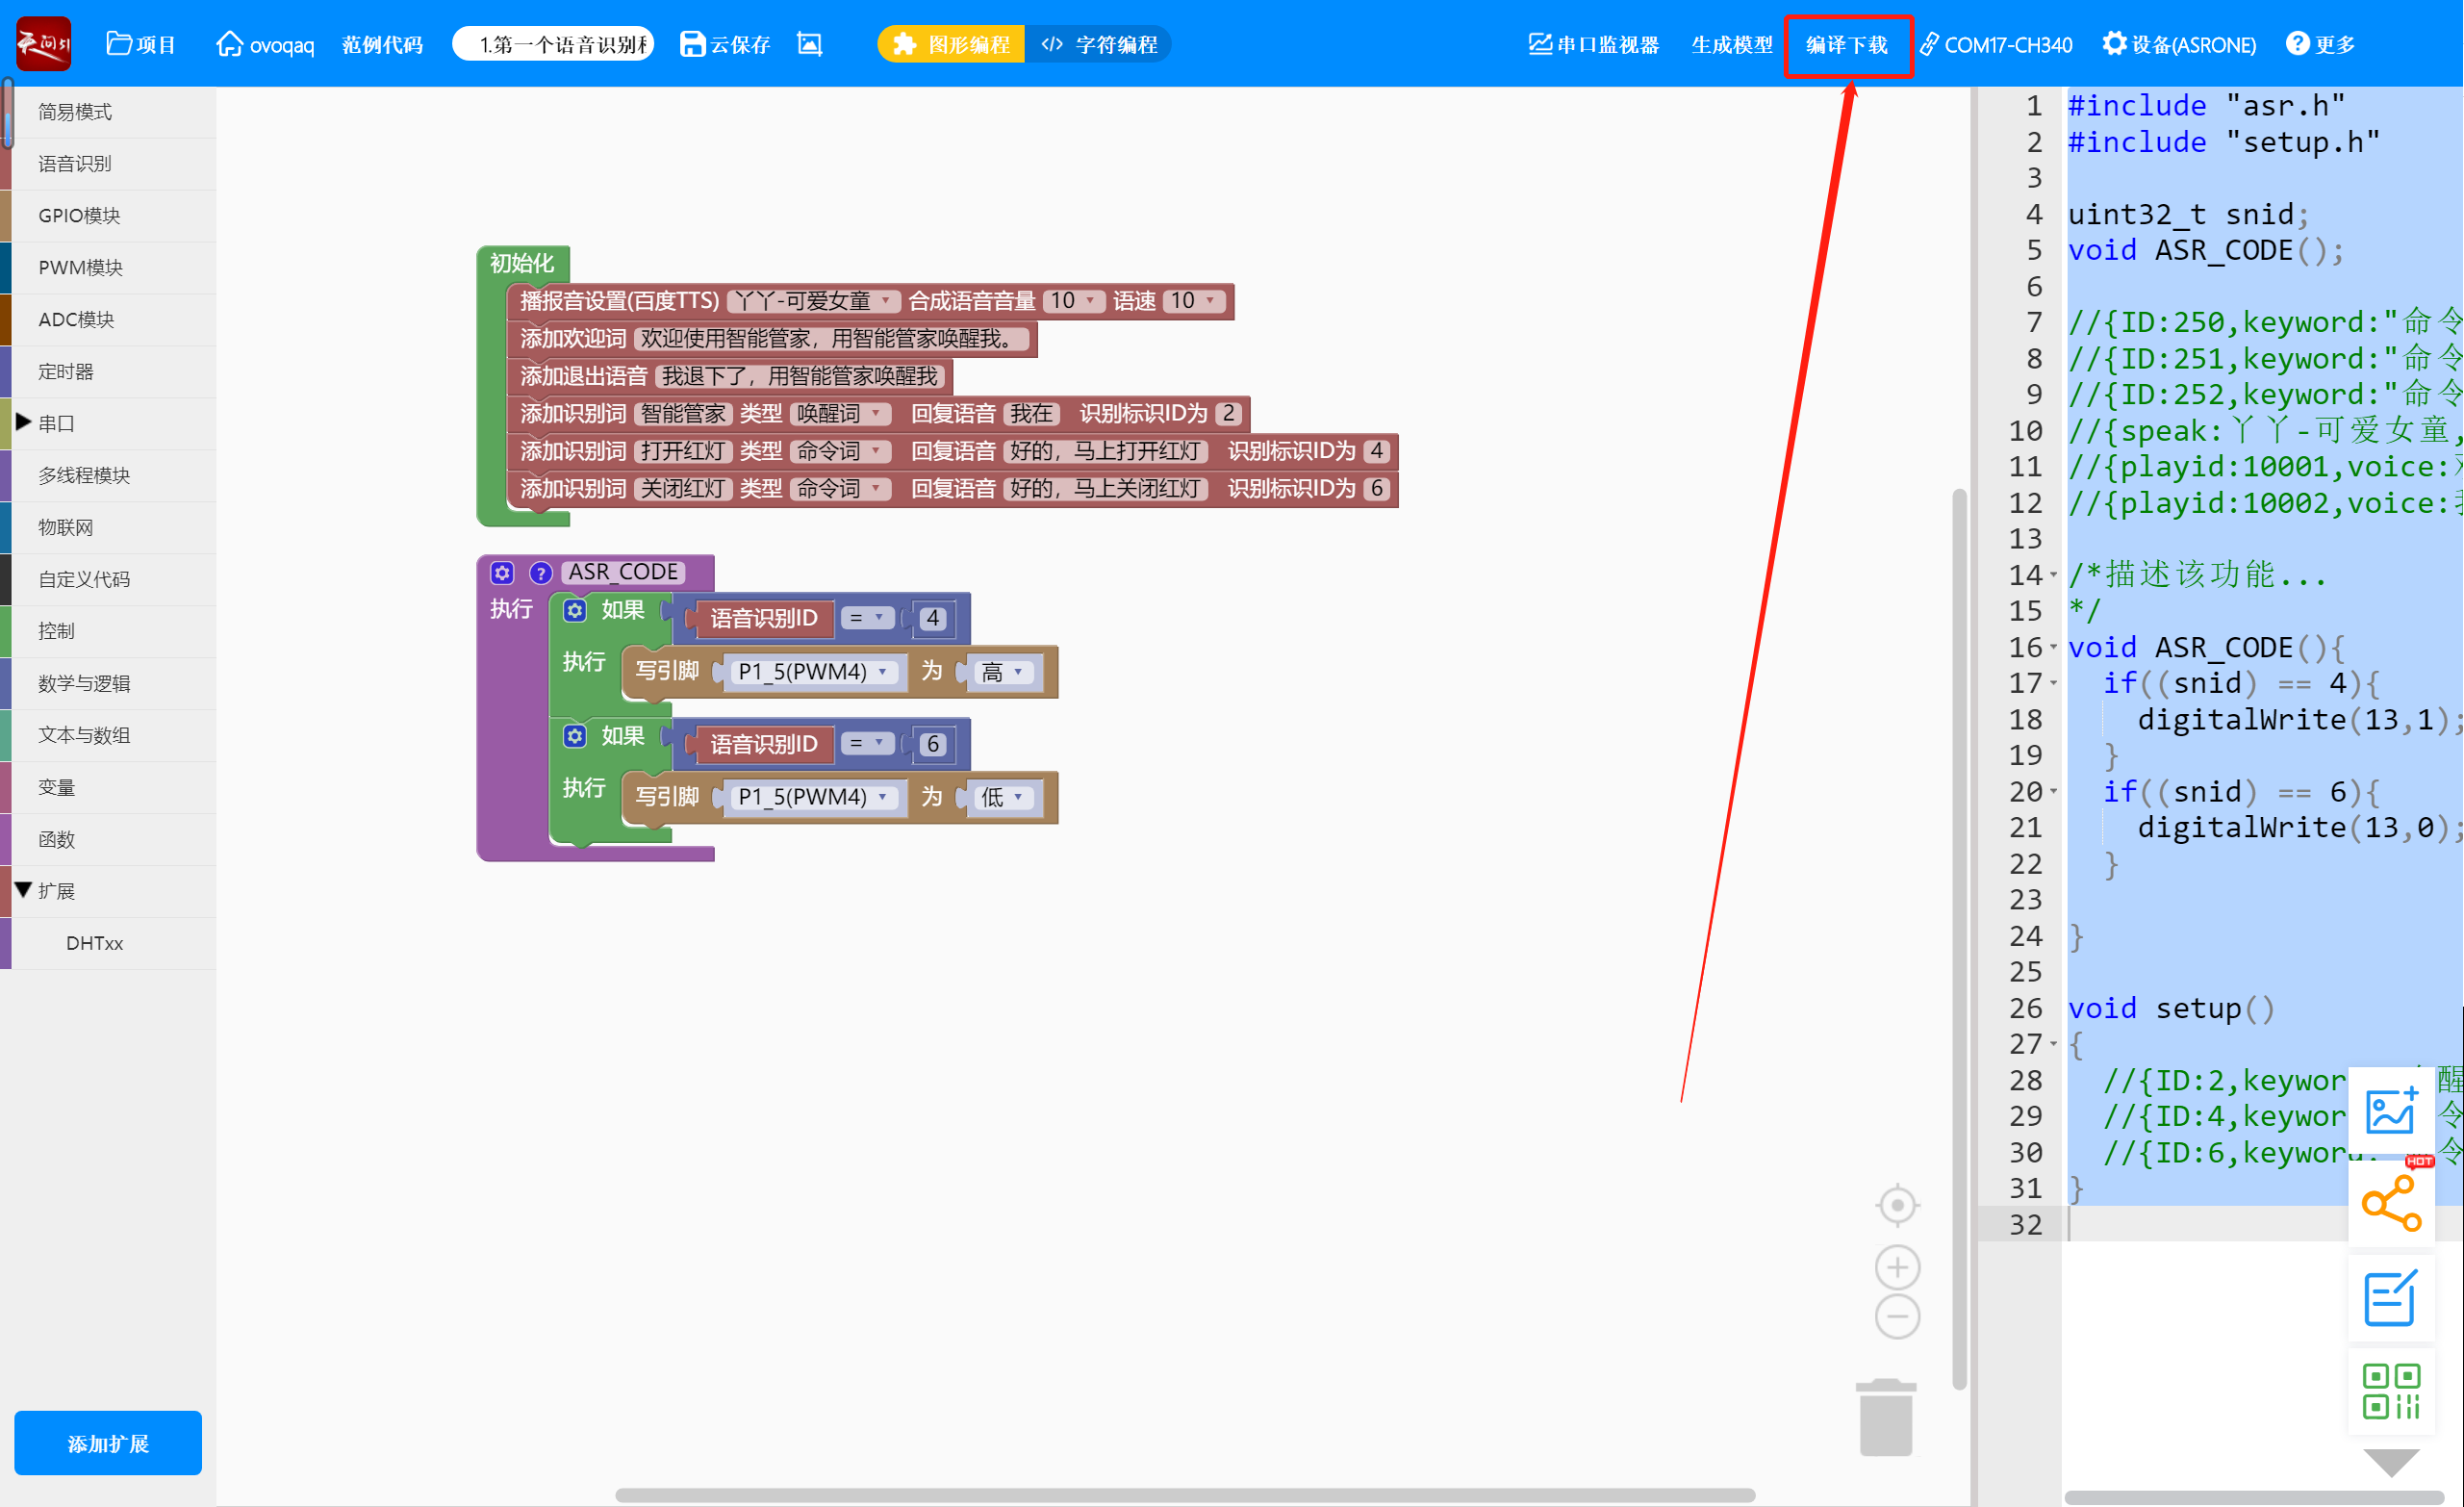Screen dimensions: 2464x1507
Task: Open pin dropdown in 高 write block
Action: point(812,672)
